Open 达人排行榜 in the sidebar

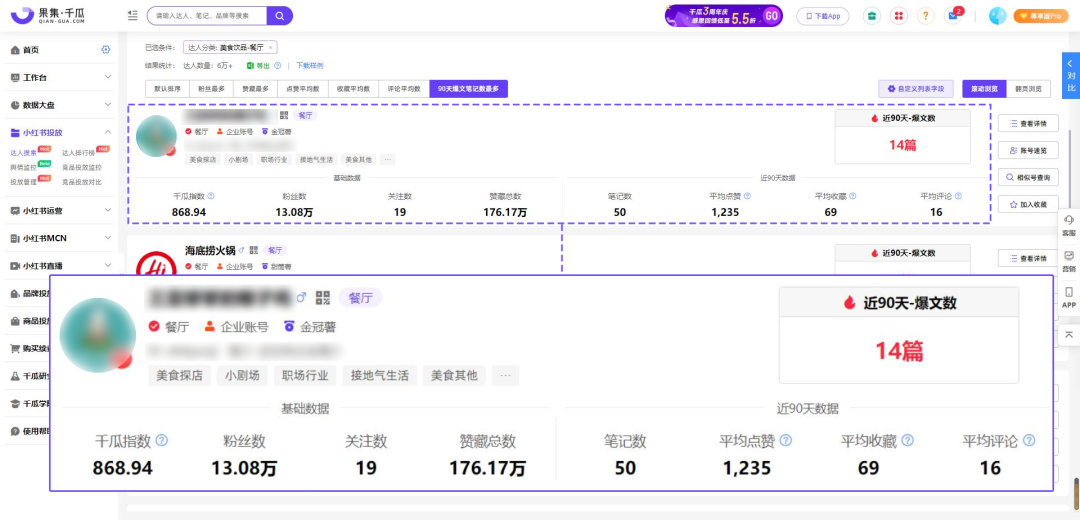[x=78, y=153]
